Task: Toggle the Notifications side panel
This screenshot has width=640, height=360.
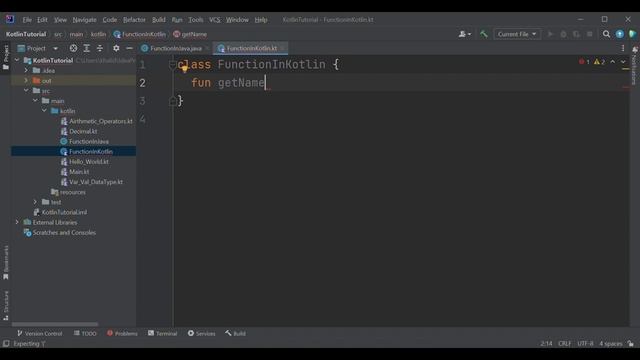Action: (x=634, y=65)
